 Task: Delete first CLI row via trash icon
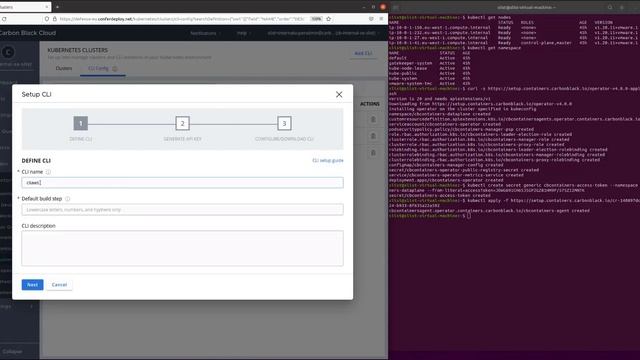[373, 120]
